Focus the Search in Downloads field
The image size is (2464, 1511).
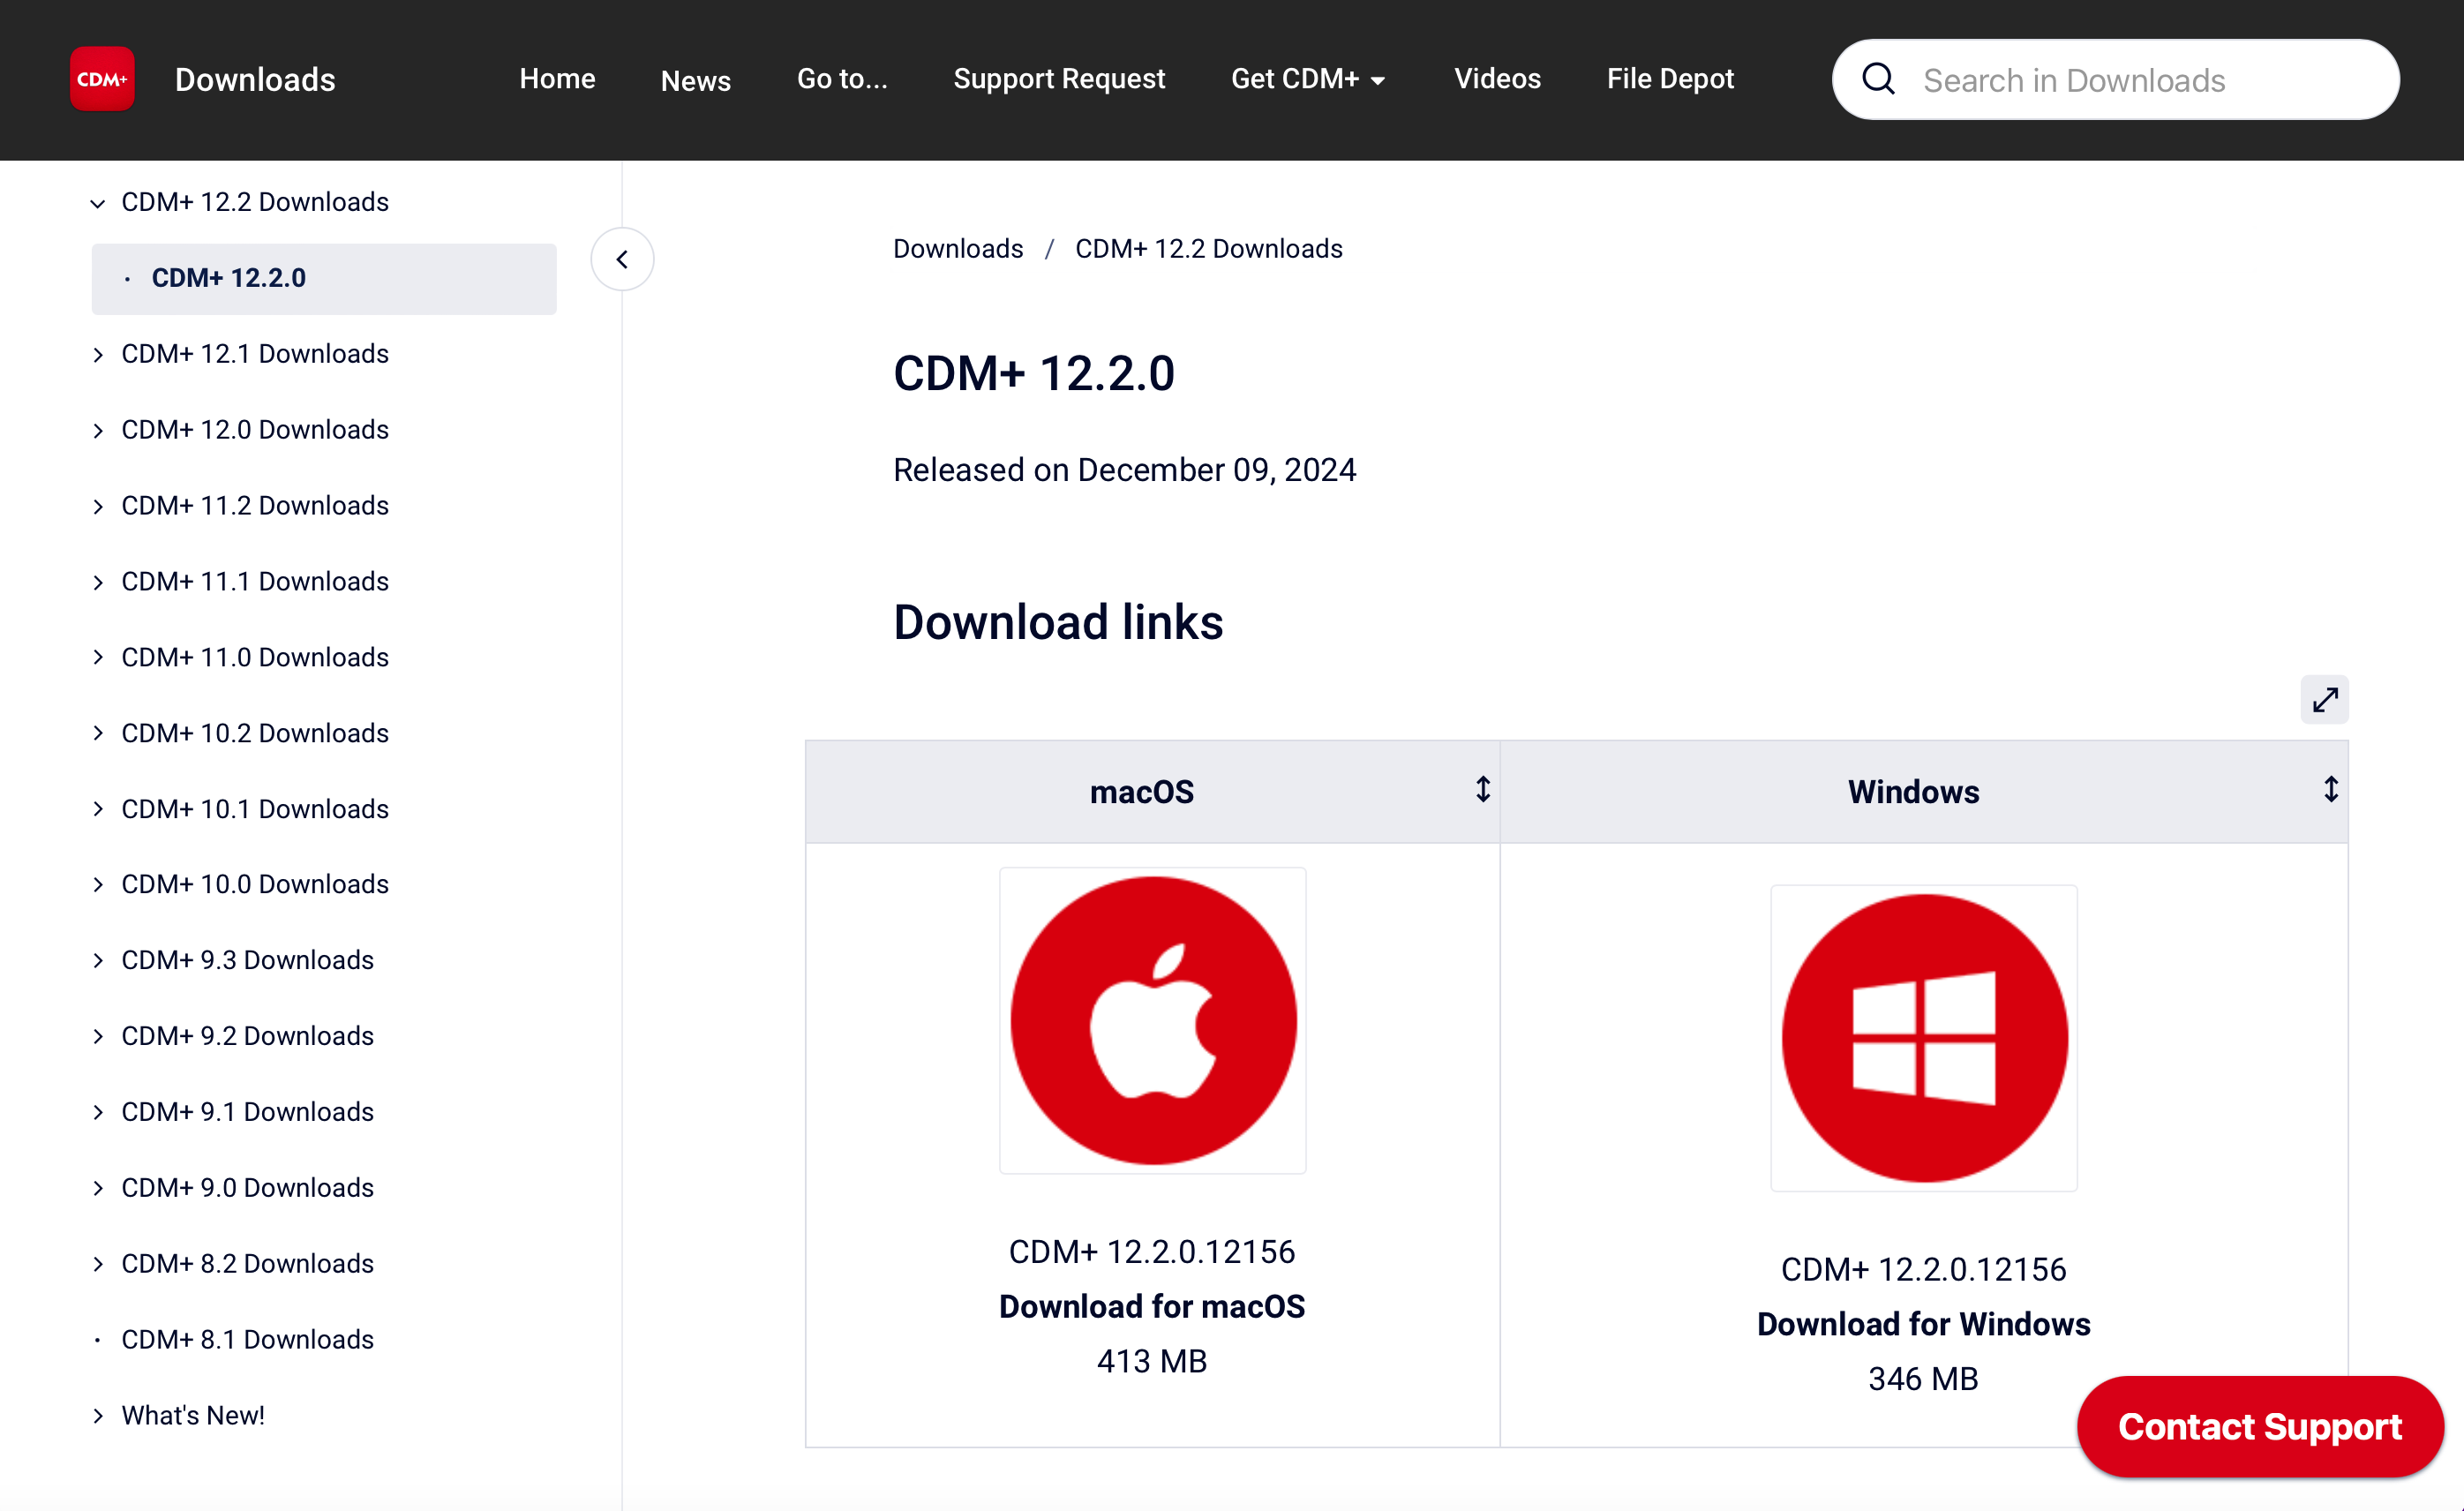point(2140,80)
